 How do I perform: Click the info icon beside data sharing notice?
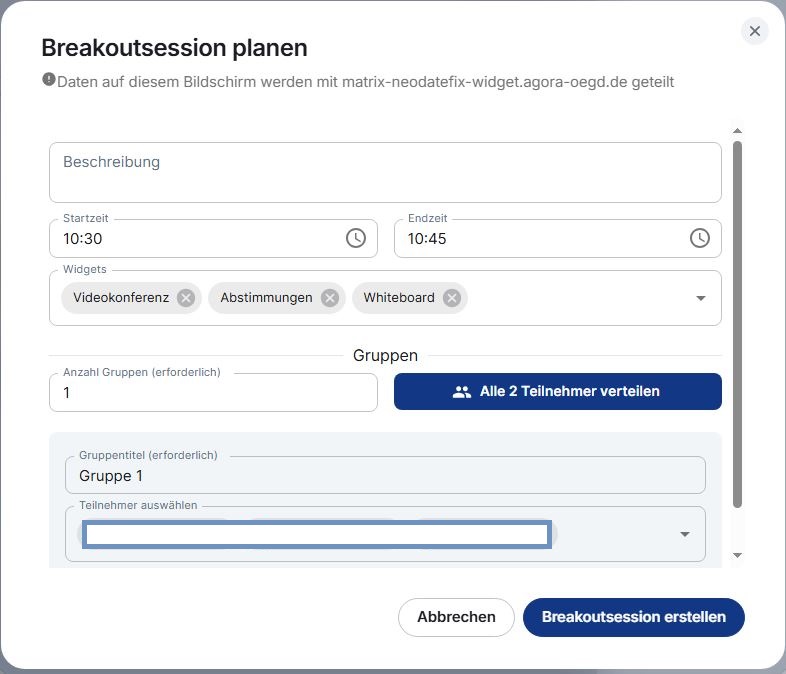coord(49,79)
